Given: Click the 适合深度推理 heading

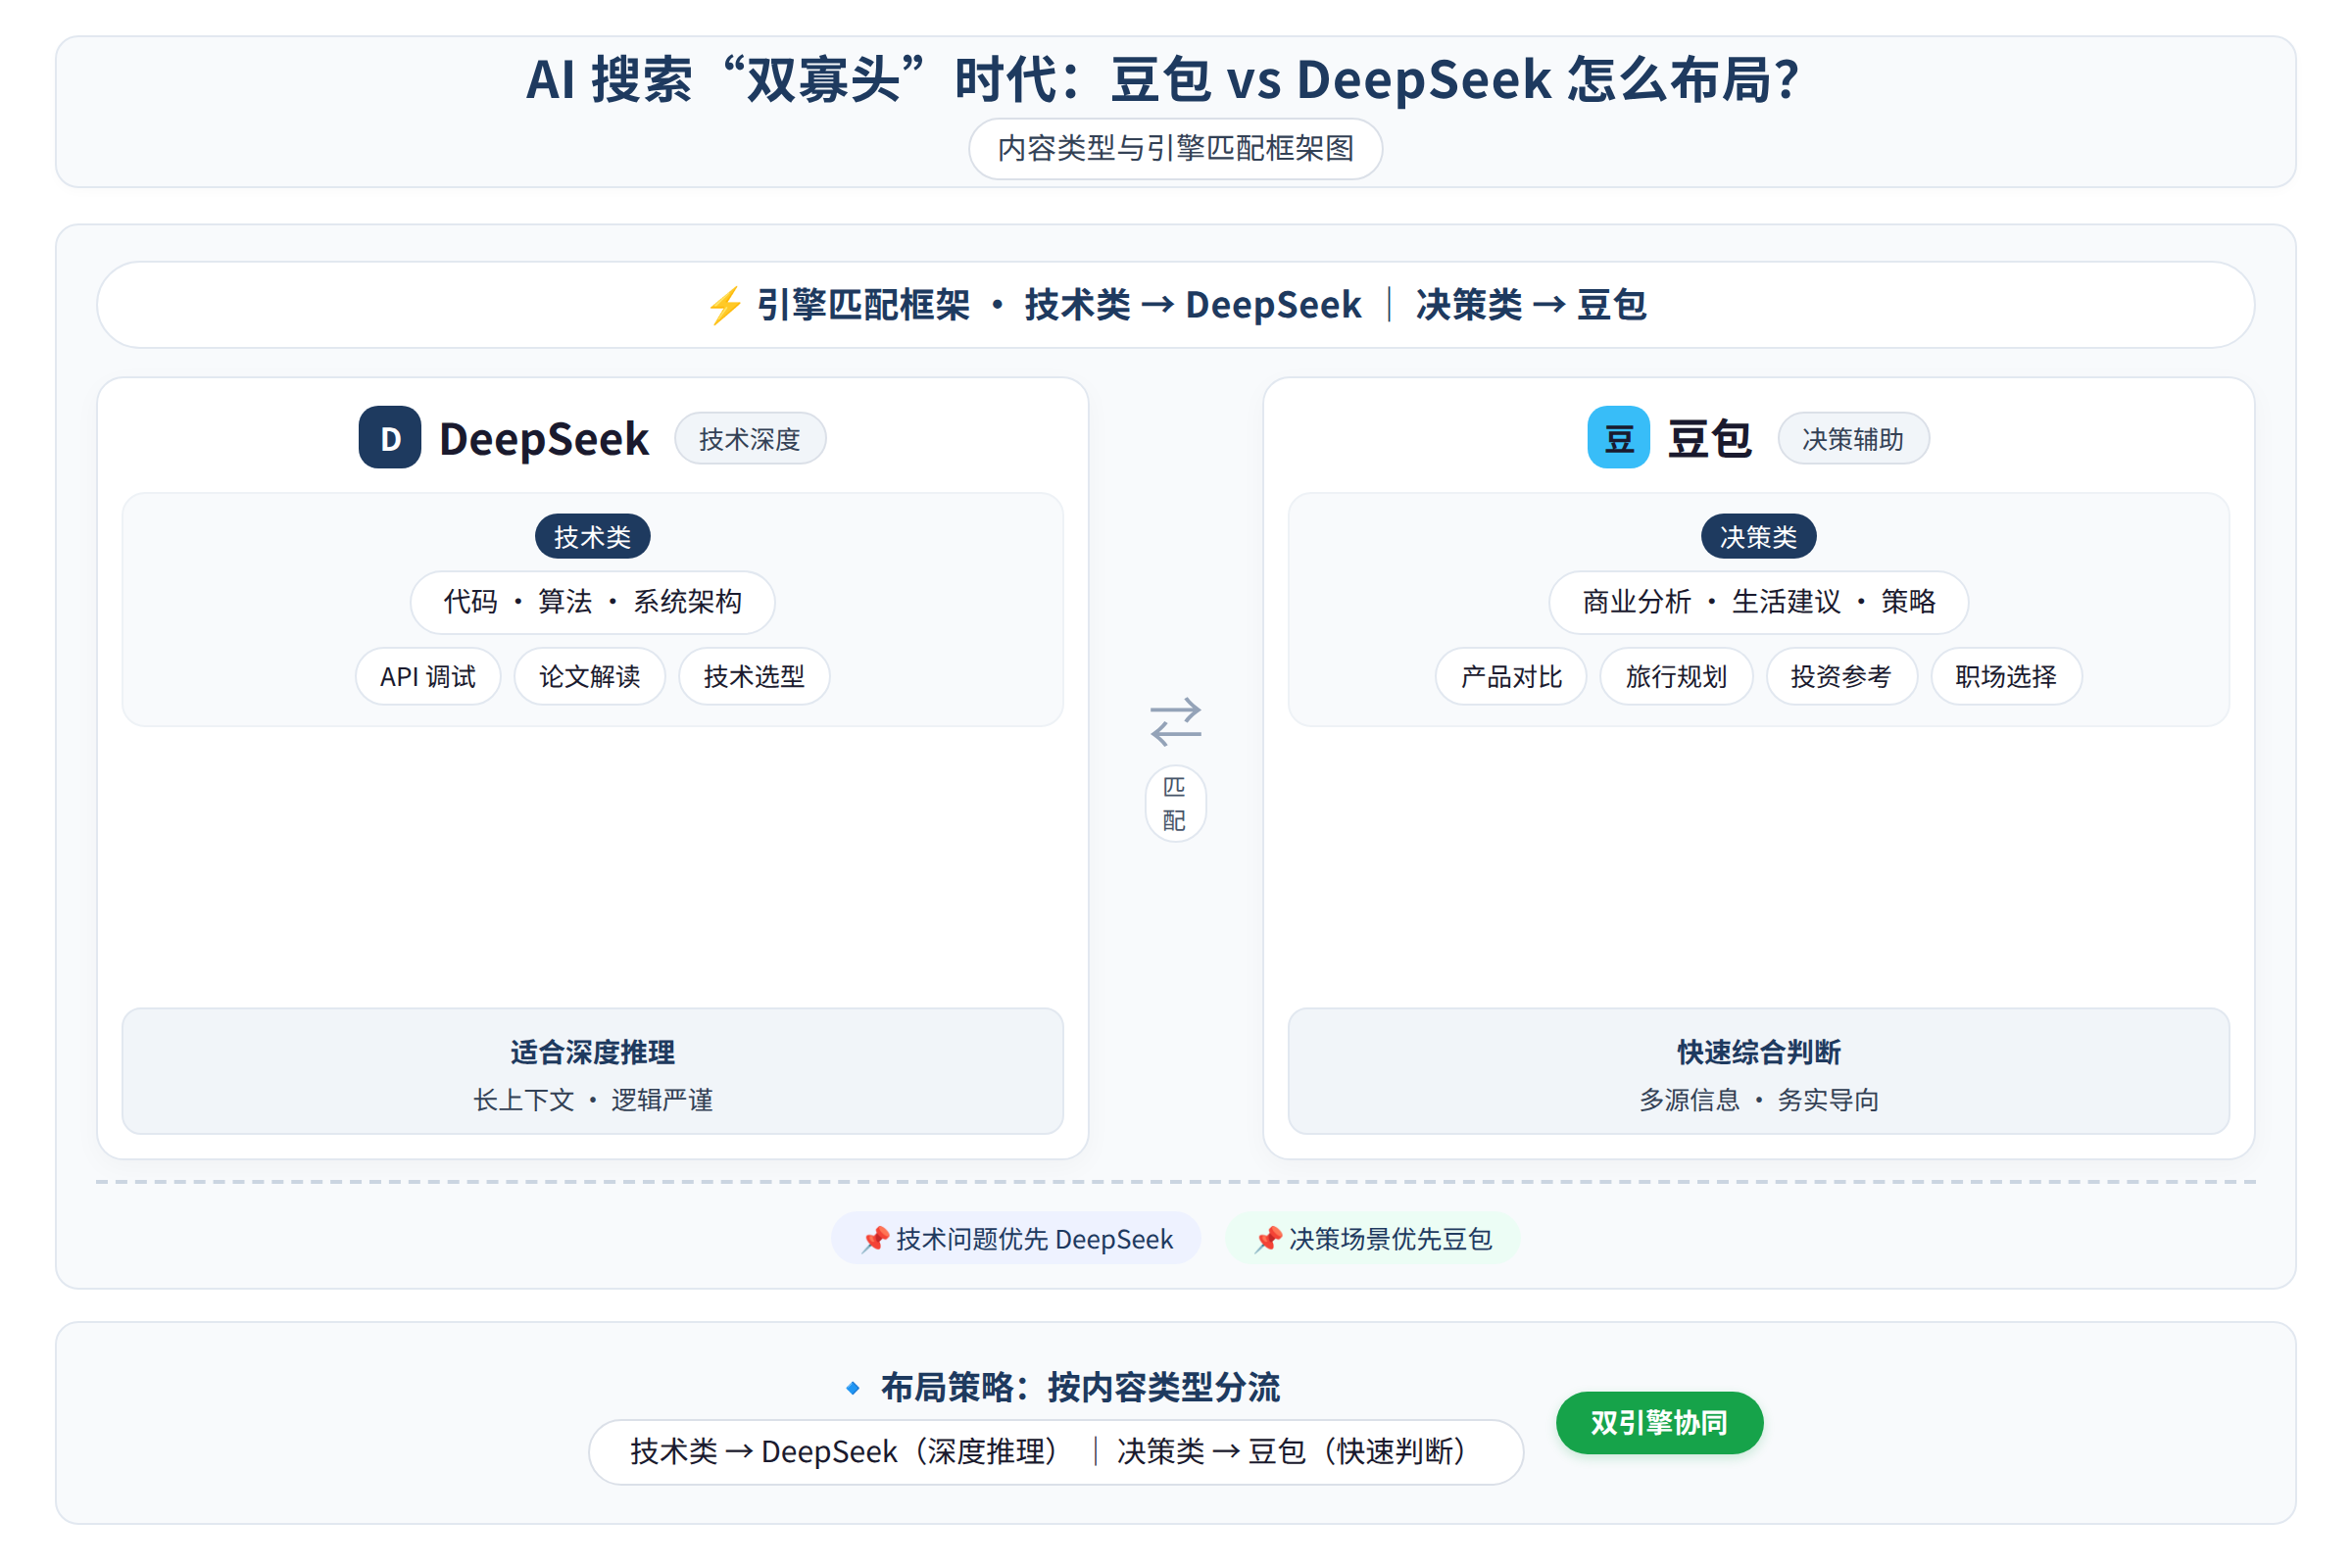Looking at the screenshot, I should (x=593, y=1052).
